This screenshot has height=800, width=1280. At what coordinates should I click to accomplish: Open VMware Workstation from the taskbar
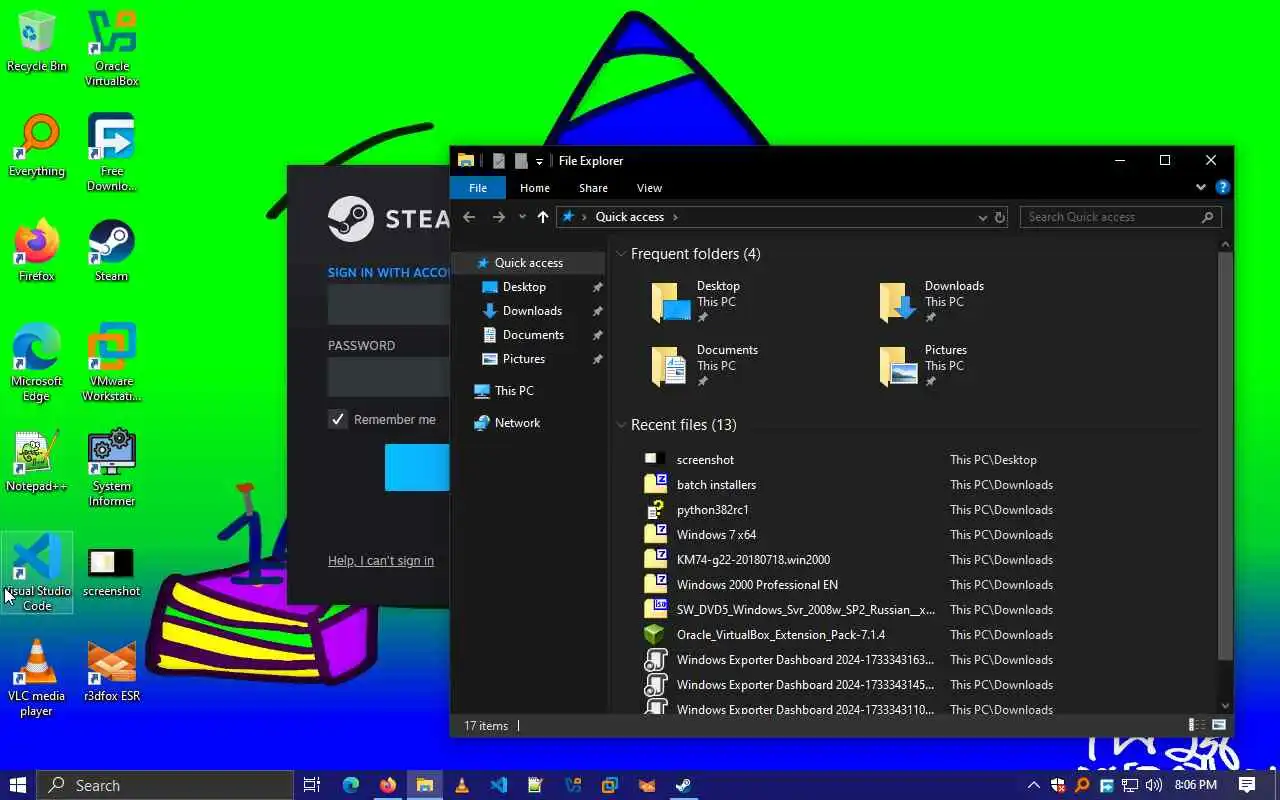pyautogui.click(x=610, y=785)
